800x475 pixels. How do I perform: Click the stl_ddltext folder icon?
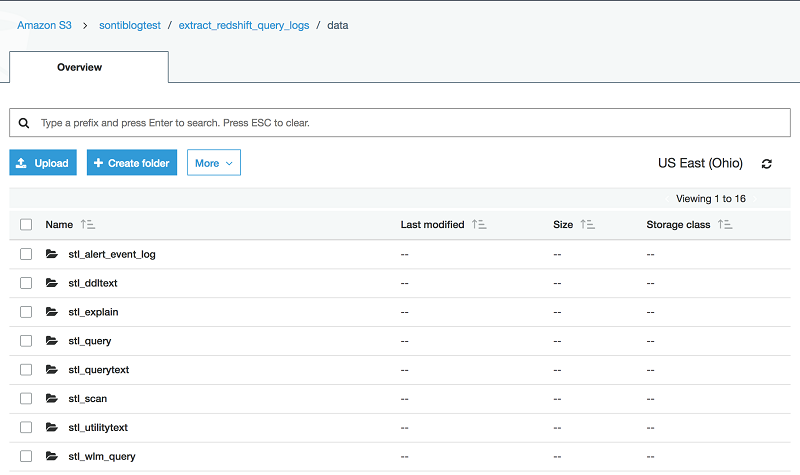[52, 283]
